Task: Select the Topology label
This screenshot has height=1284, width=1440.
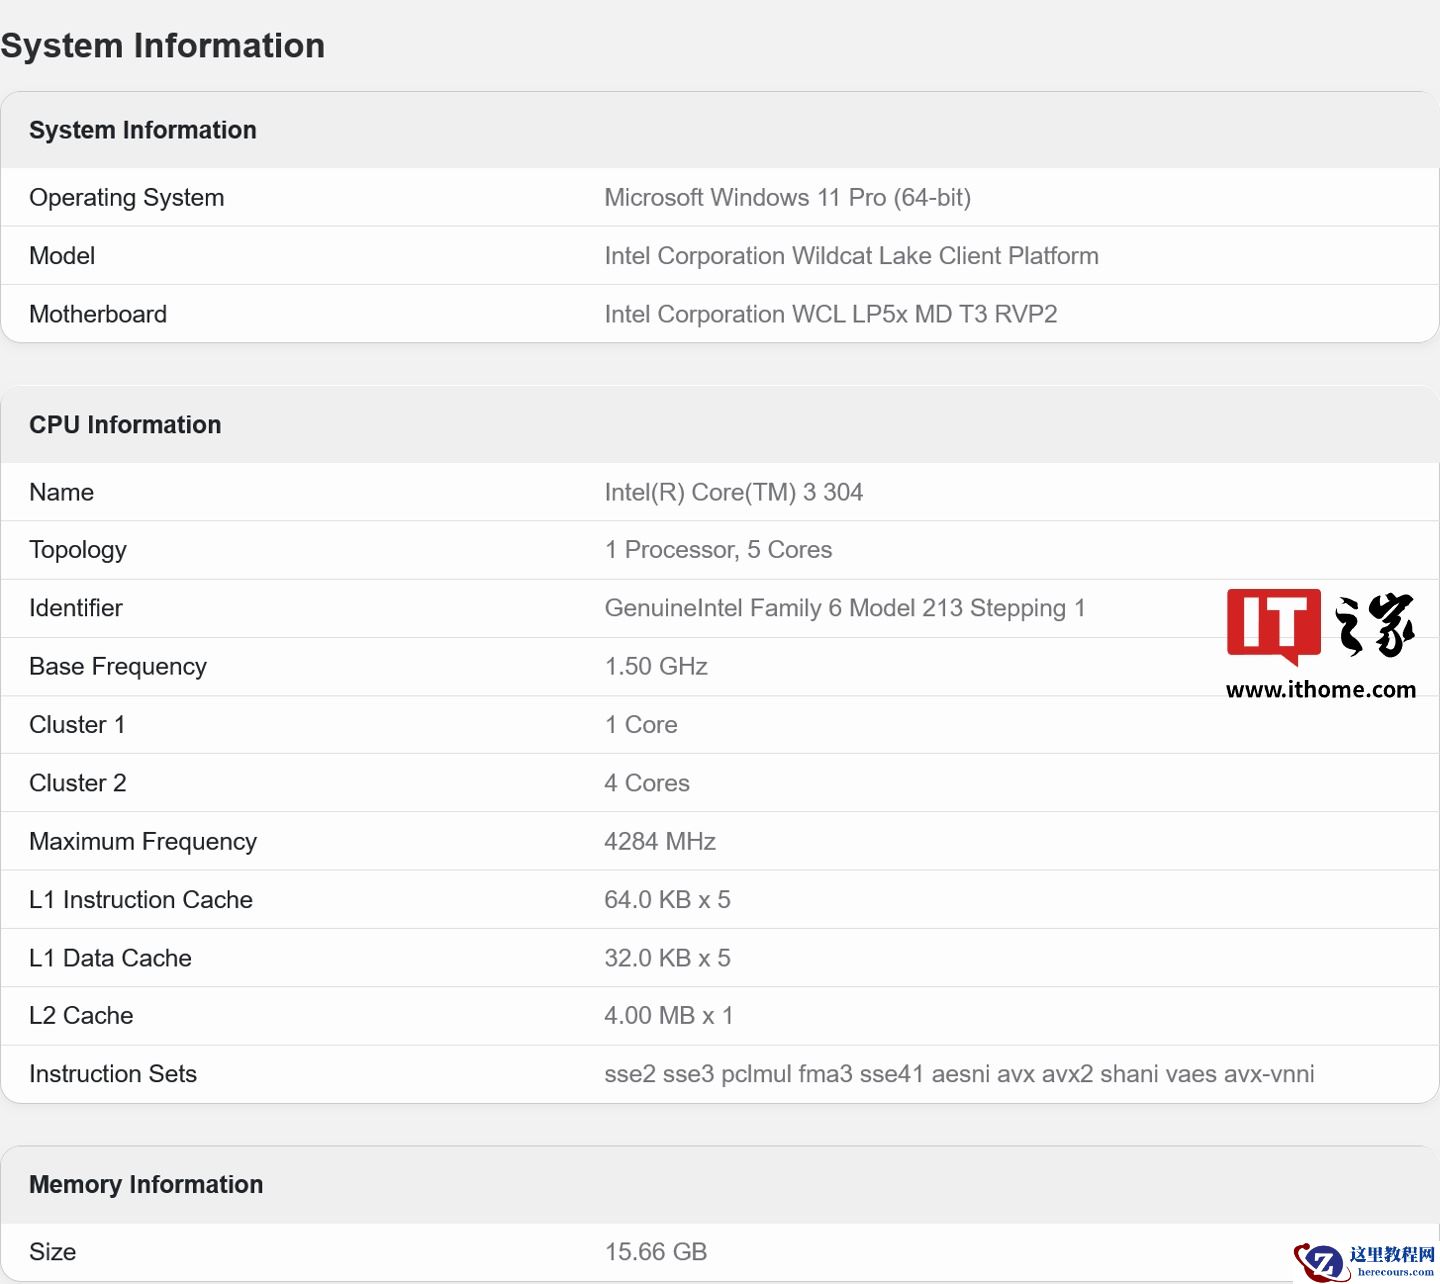Action: [x=78, y=550]
